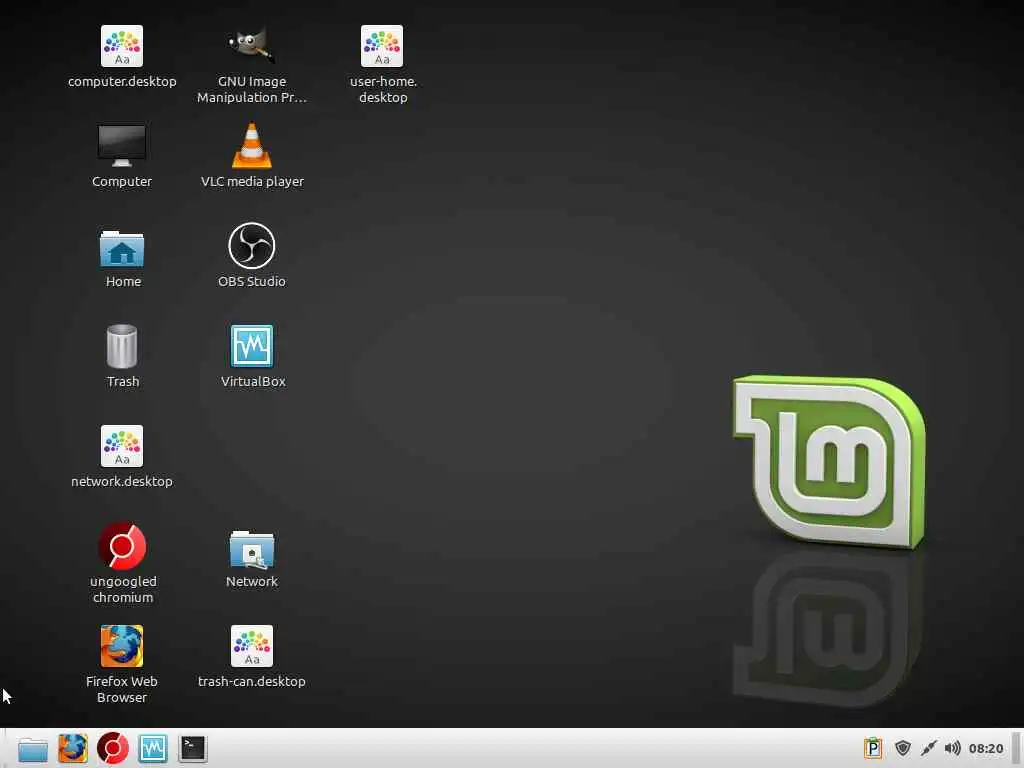1024x768 pixels.
Task: Select the VirtualBox desktop icon
Action: [x=251, y=345]
